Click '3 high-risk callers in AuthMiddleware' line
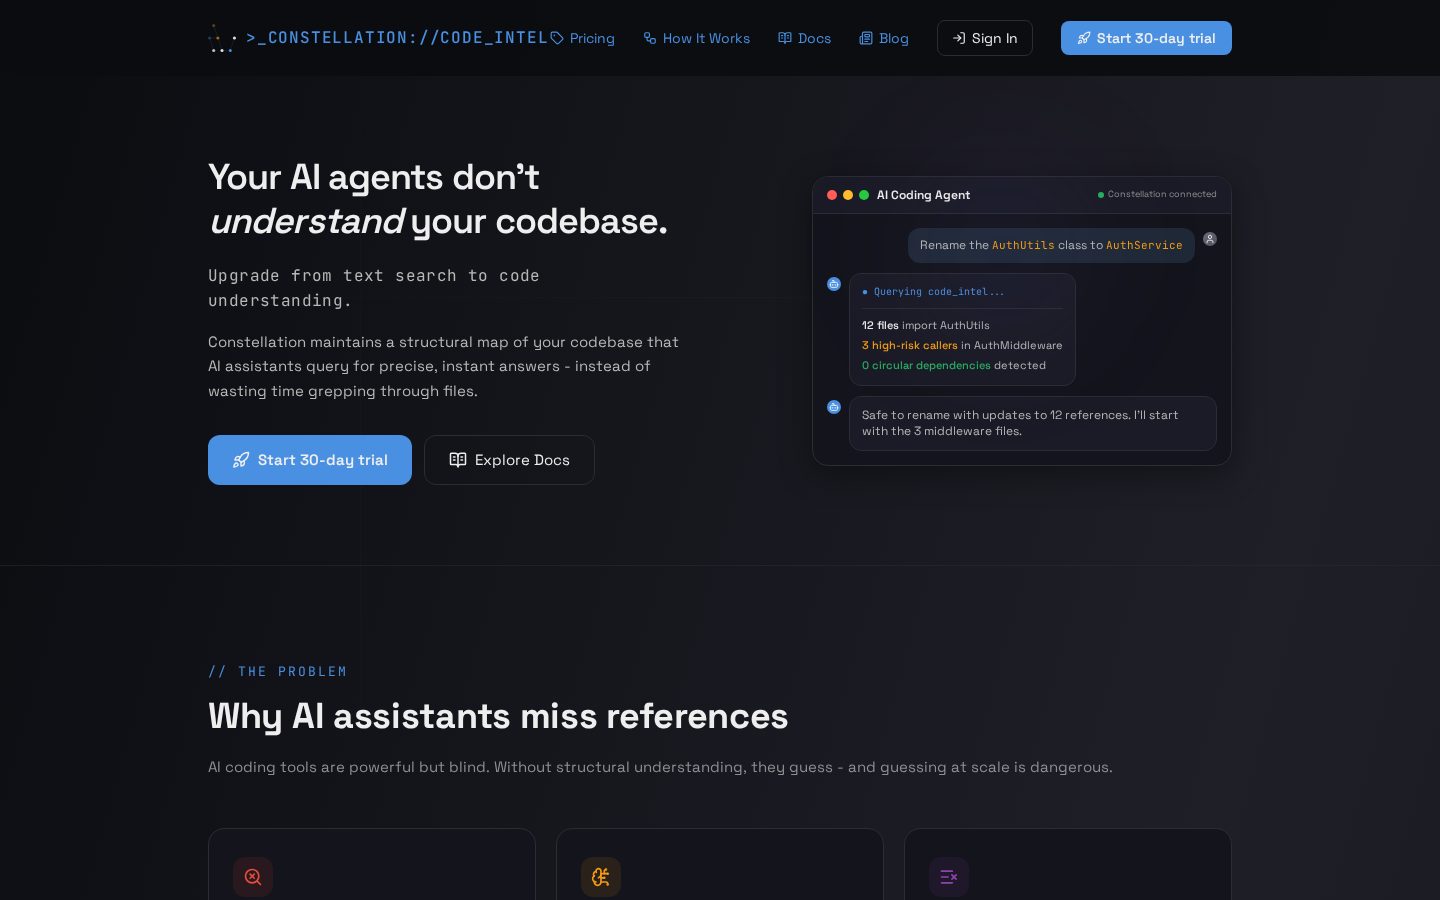The width and height of the screenshot is (1440, 900). pos(962,345)
